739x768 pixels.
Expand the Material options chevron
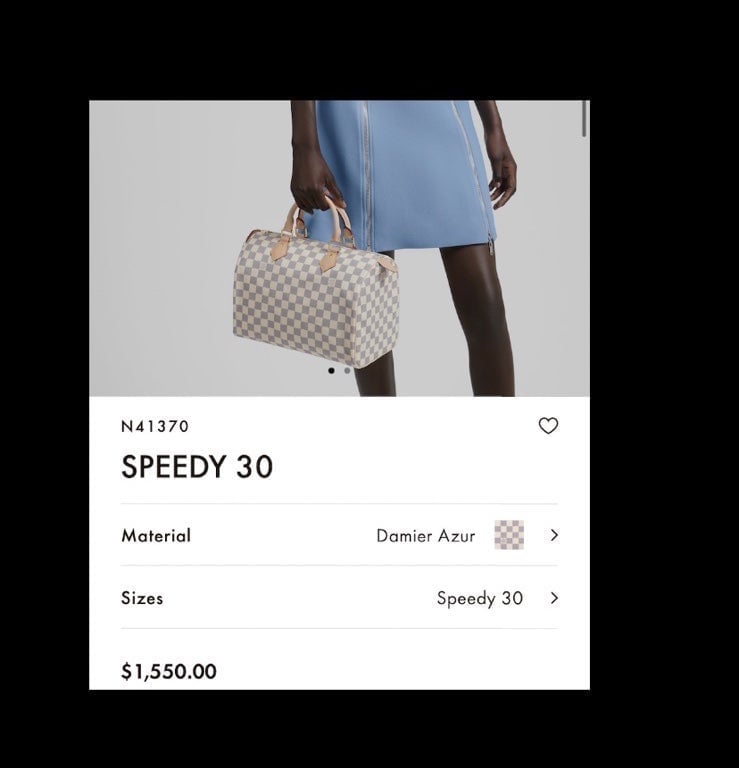pyautogui.click(x=554, y=535)
